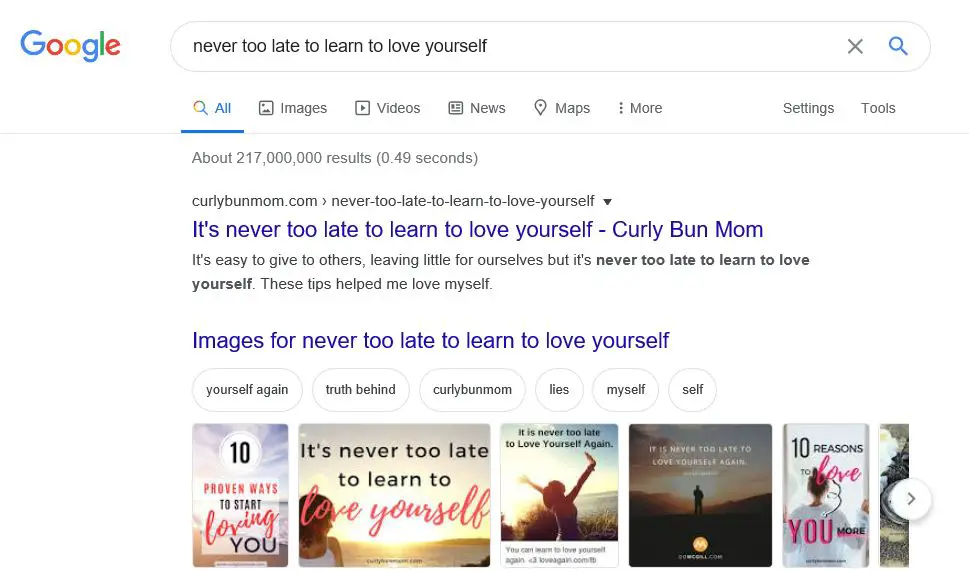Viewport: 969px width, 573px height.
Task: Open Settings menu
Action: tap(808, 108)
